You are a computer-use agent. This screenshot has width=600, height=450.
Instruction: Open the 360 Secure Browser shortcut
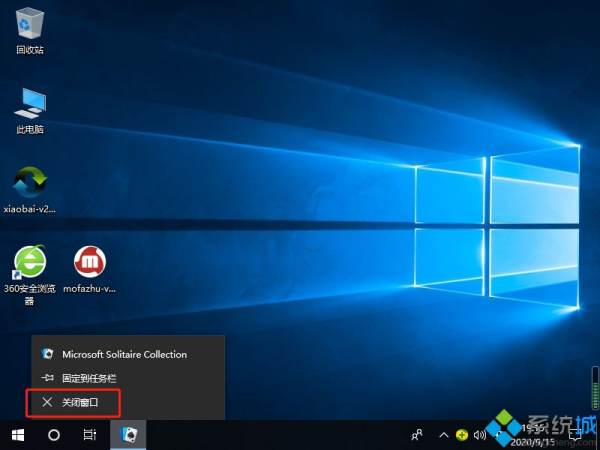(30, 264)
